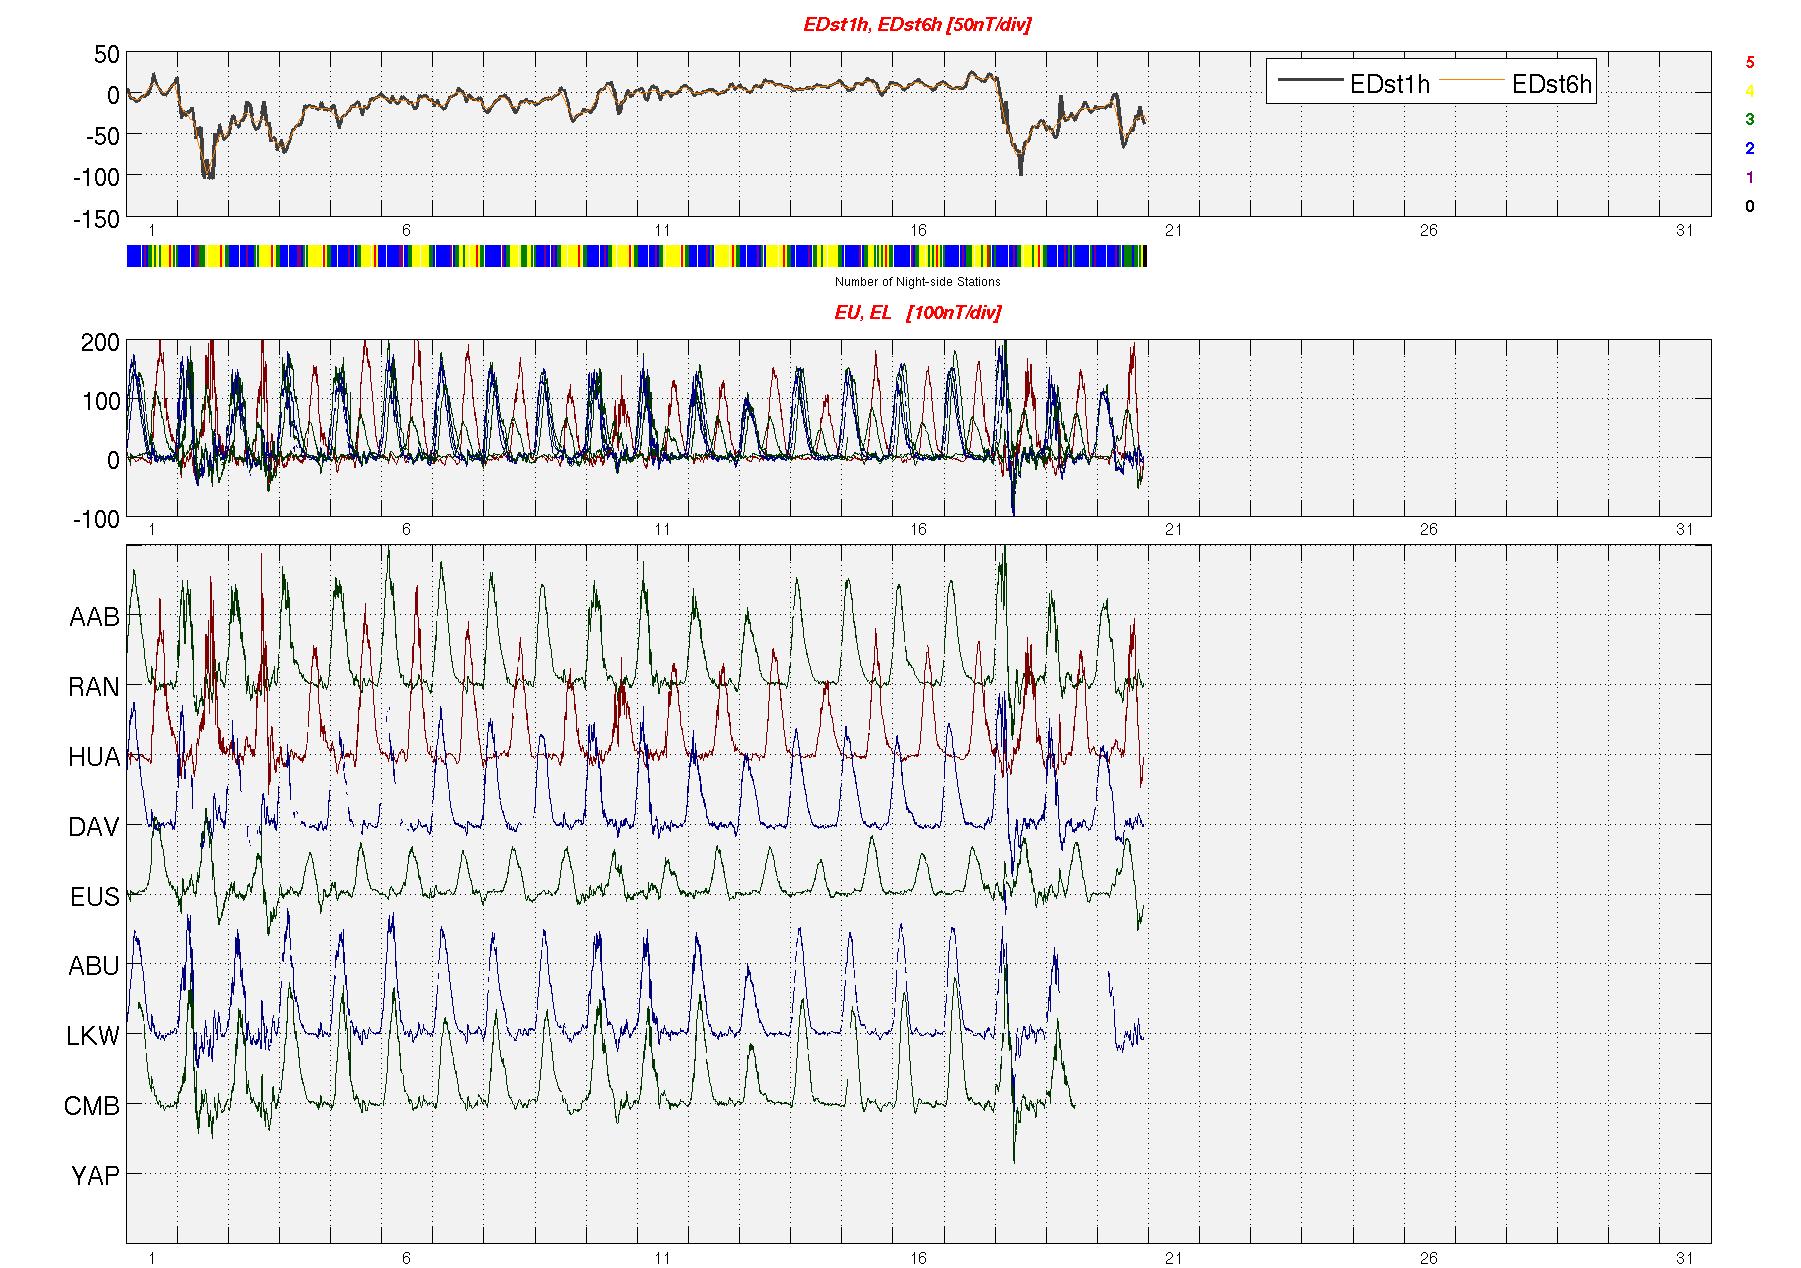Select the blue number 2 color key
Image resolution: width=1801 pixels, height=1268 pixels.
1749,149
